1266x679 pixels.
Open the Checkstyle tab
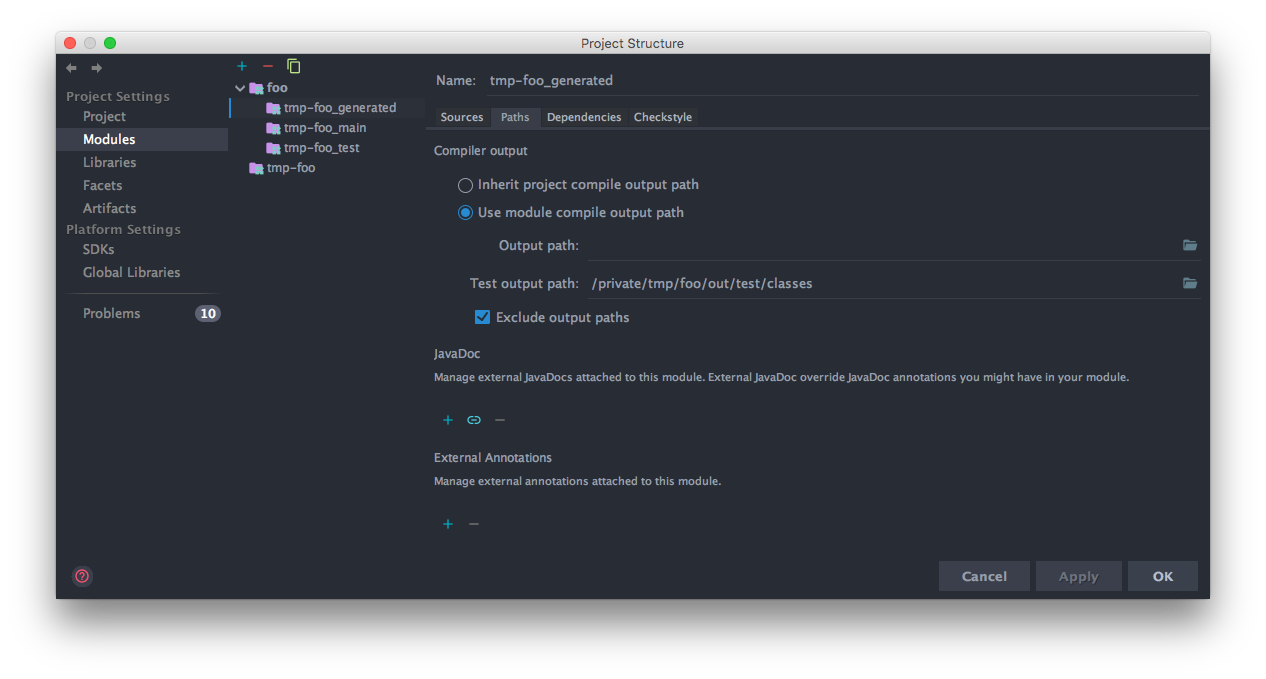662,117
